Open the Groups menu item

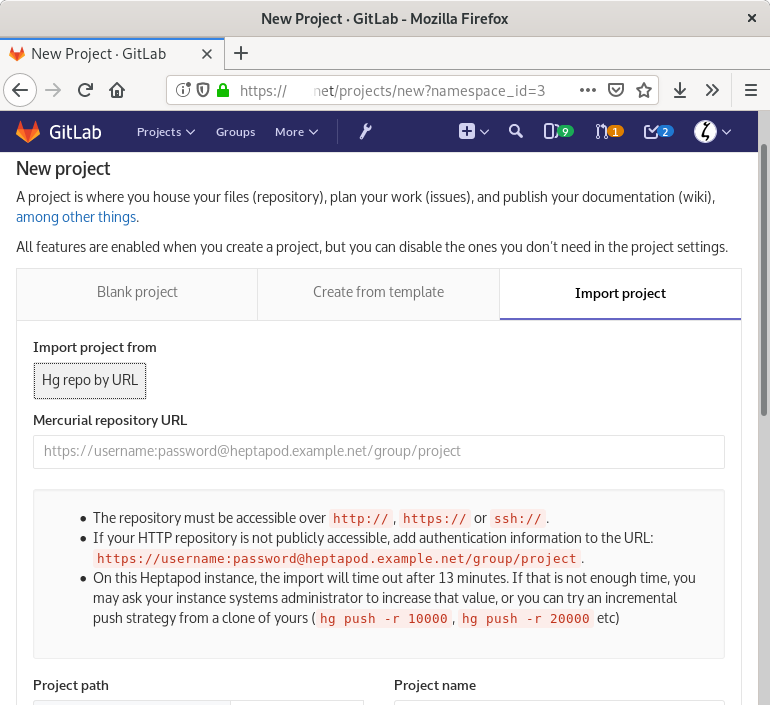[235, 132]
